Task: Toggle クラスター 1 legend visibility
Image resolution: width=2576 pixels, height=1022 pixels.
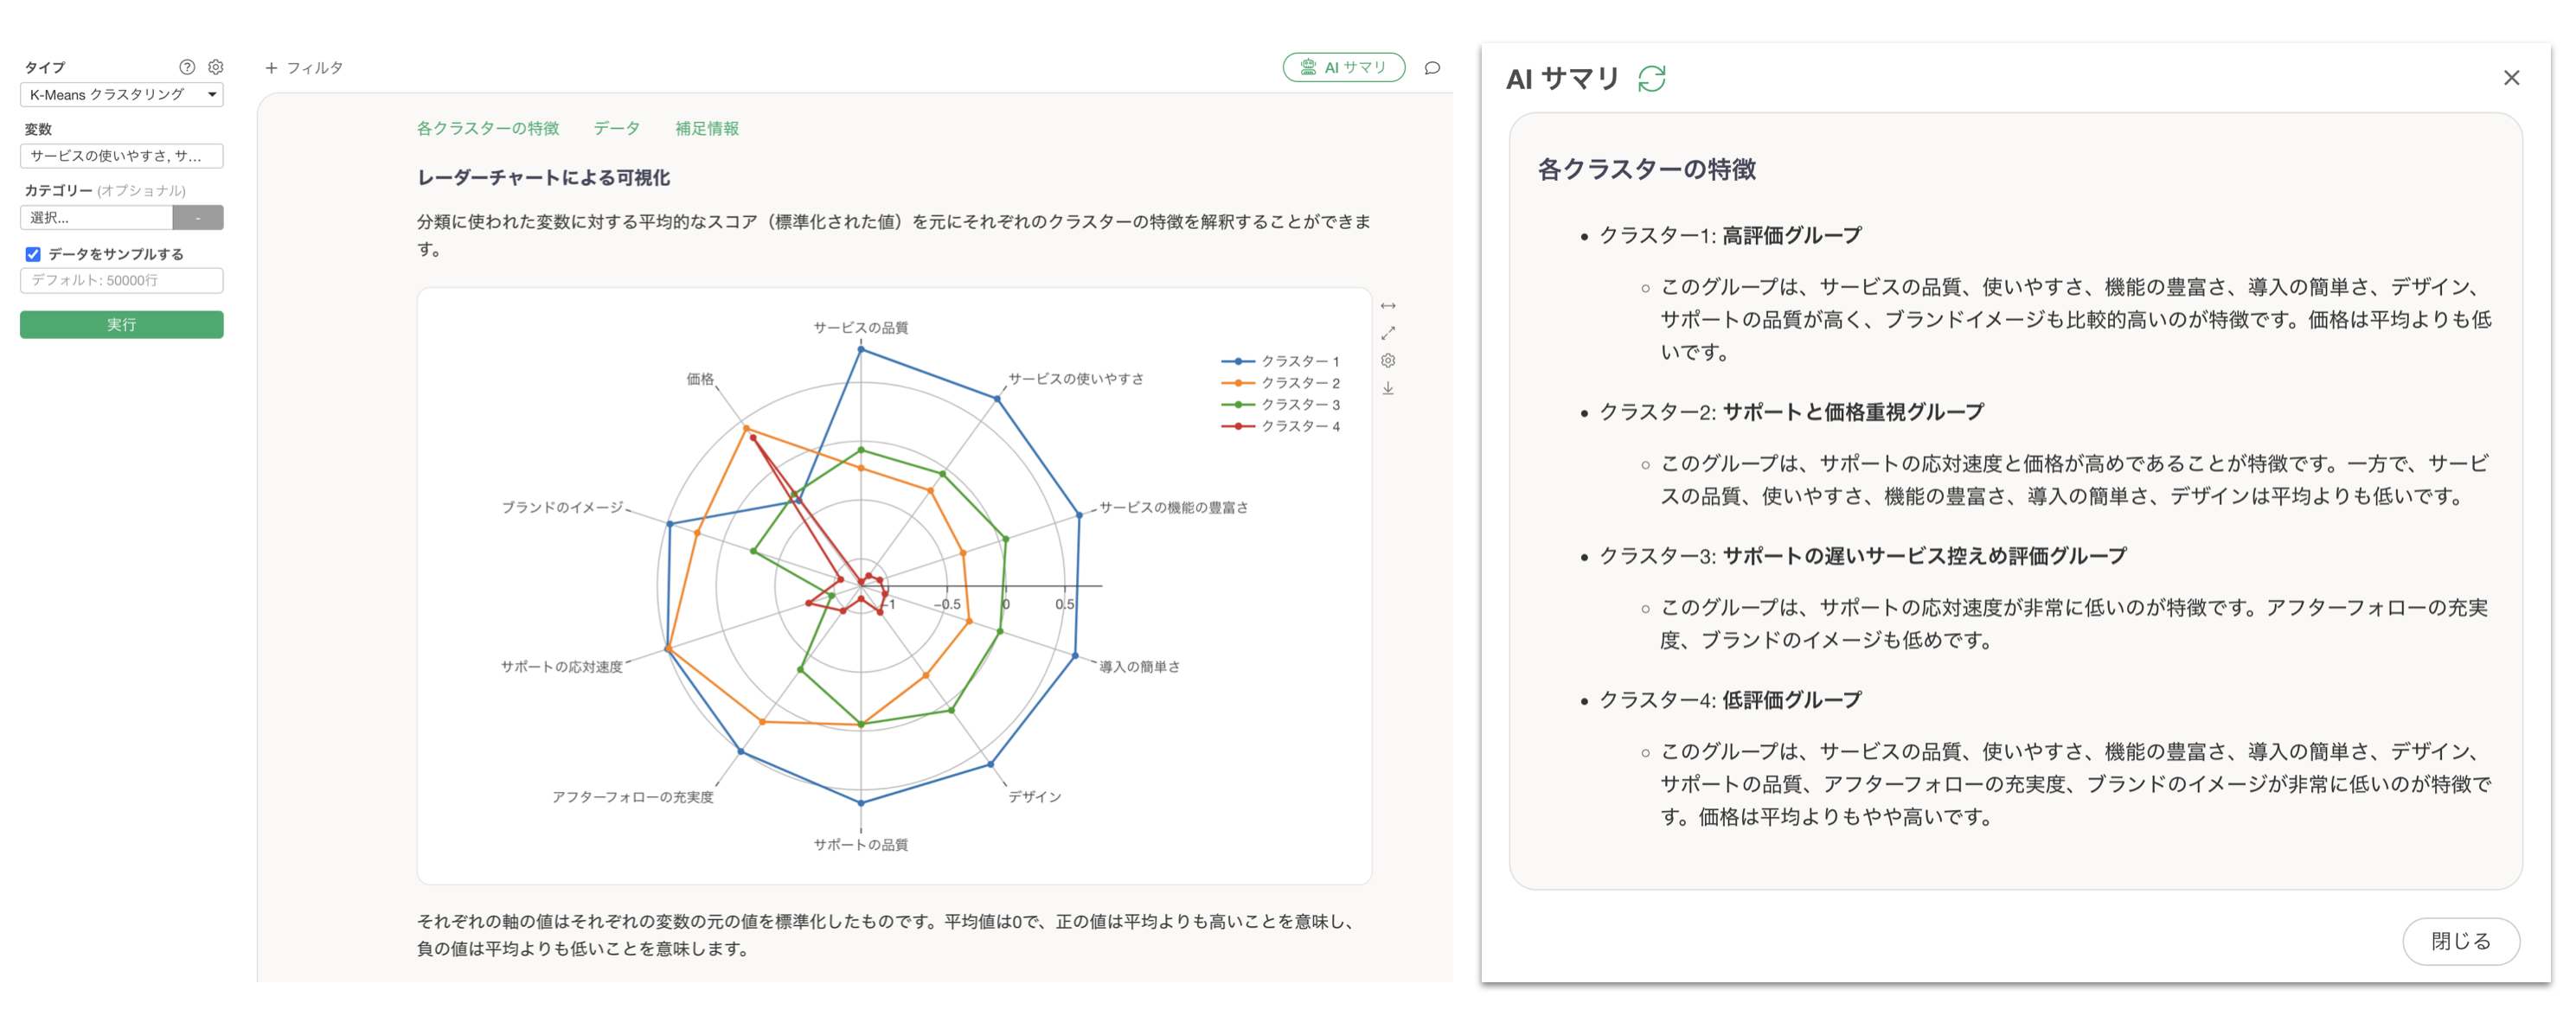Action: pos(1280,361)
